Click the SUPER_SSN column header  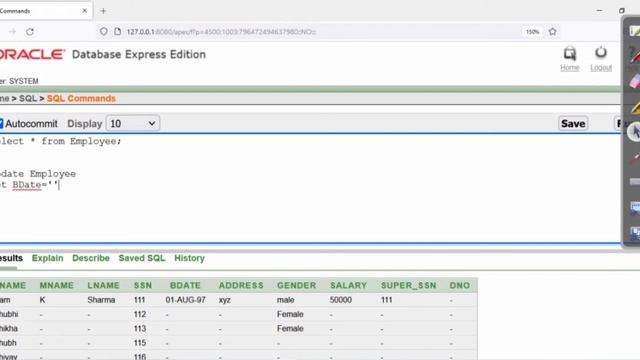[409, 285]
